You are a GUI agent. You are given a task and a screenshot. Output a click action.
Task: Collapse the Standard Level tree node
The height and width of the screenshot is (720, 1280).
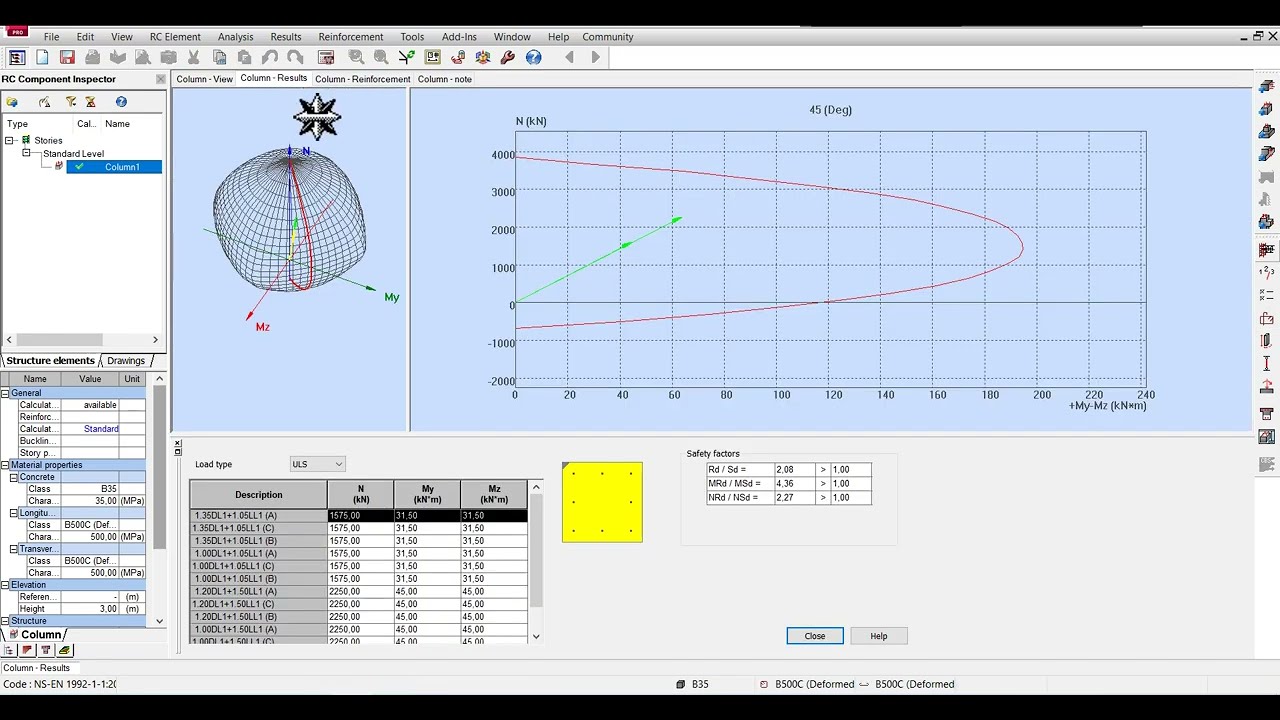click(x=26, y=154)
